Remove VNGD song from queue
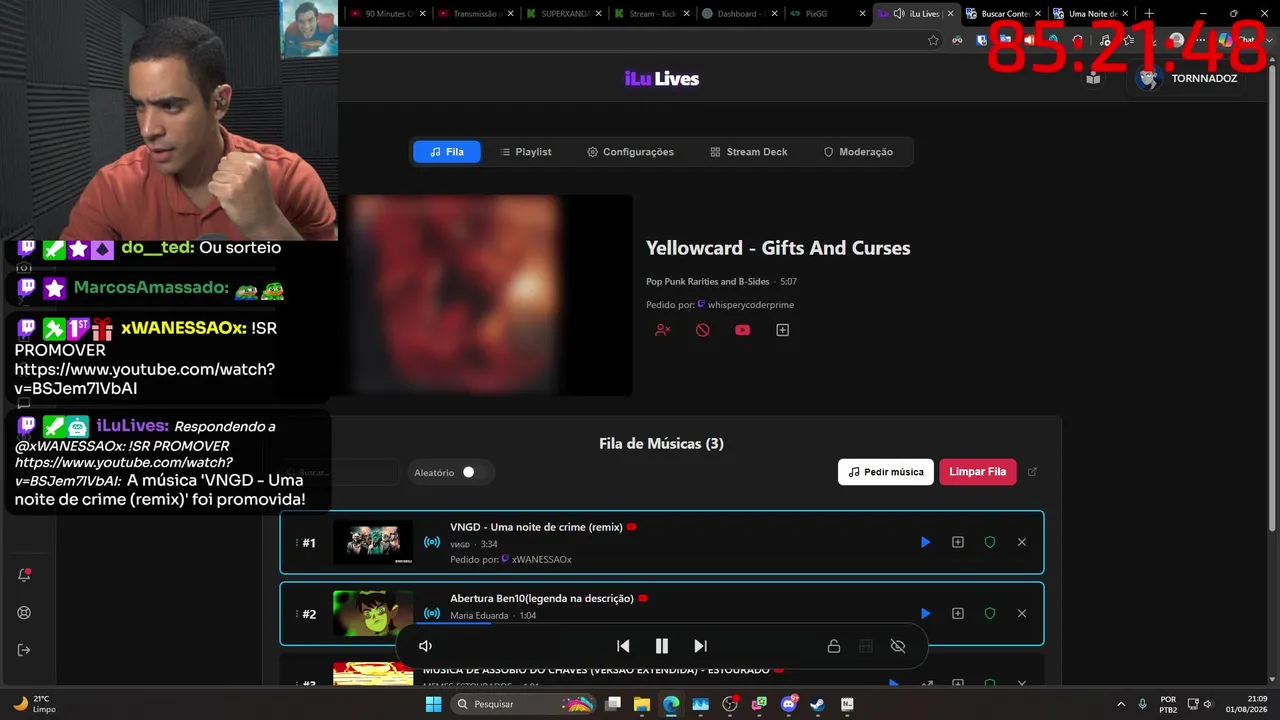Viewport: 1280px width, 720px height. pos(1022,542)
